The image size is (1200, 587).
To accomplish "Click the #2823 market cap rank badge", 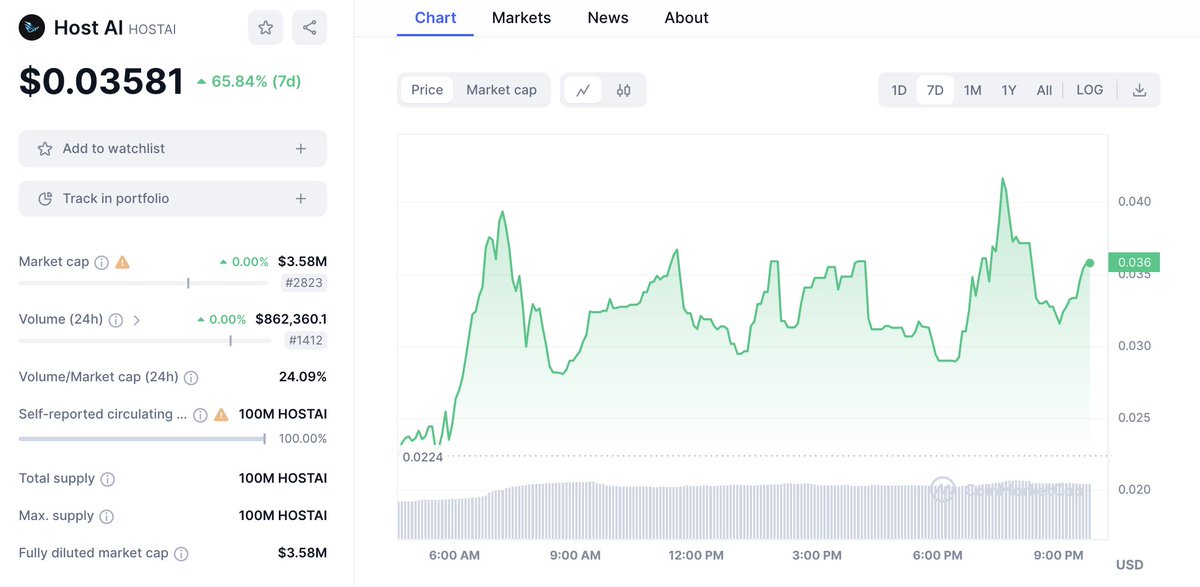I will 305,283.
